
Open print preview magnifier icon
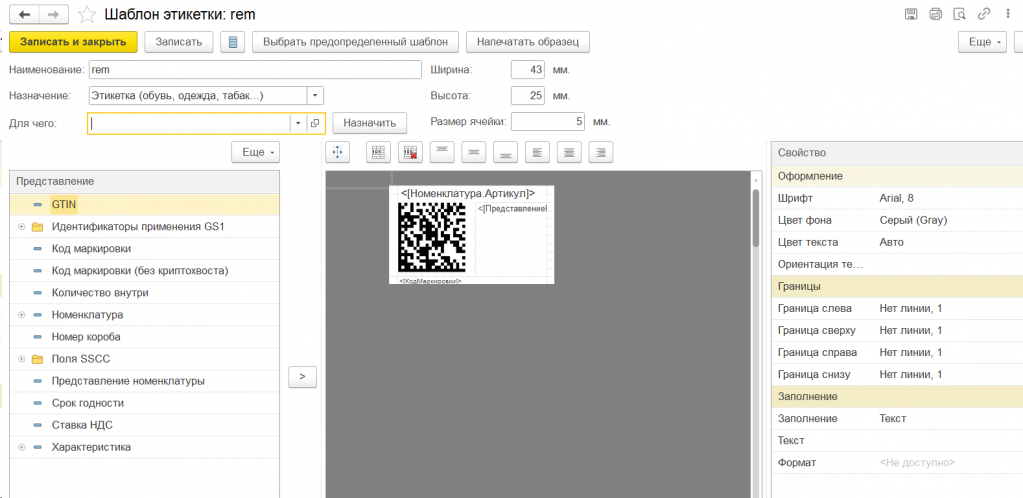click(959, 14)
